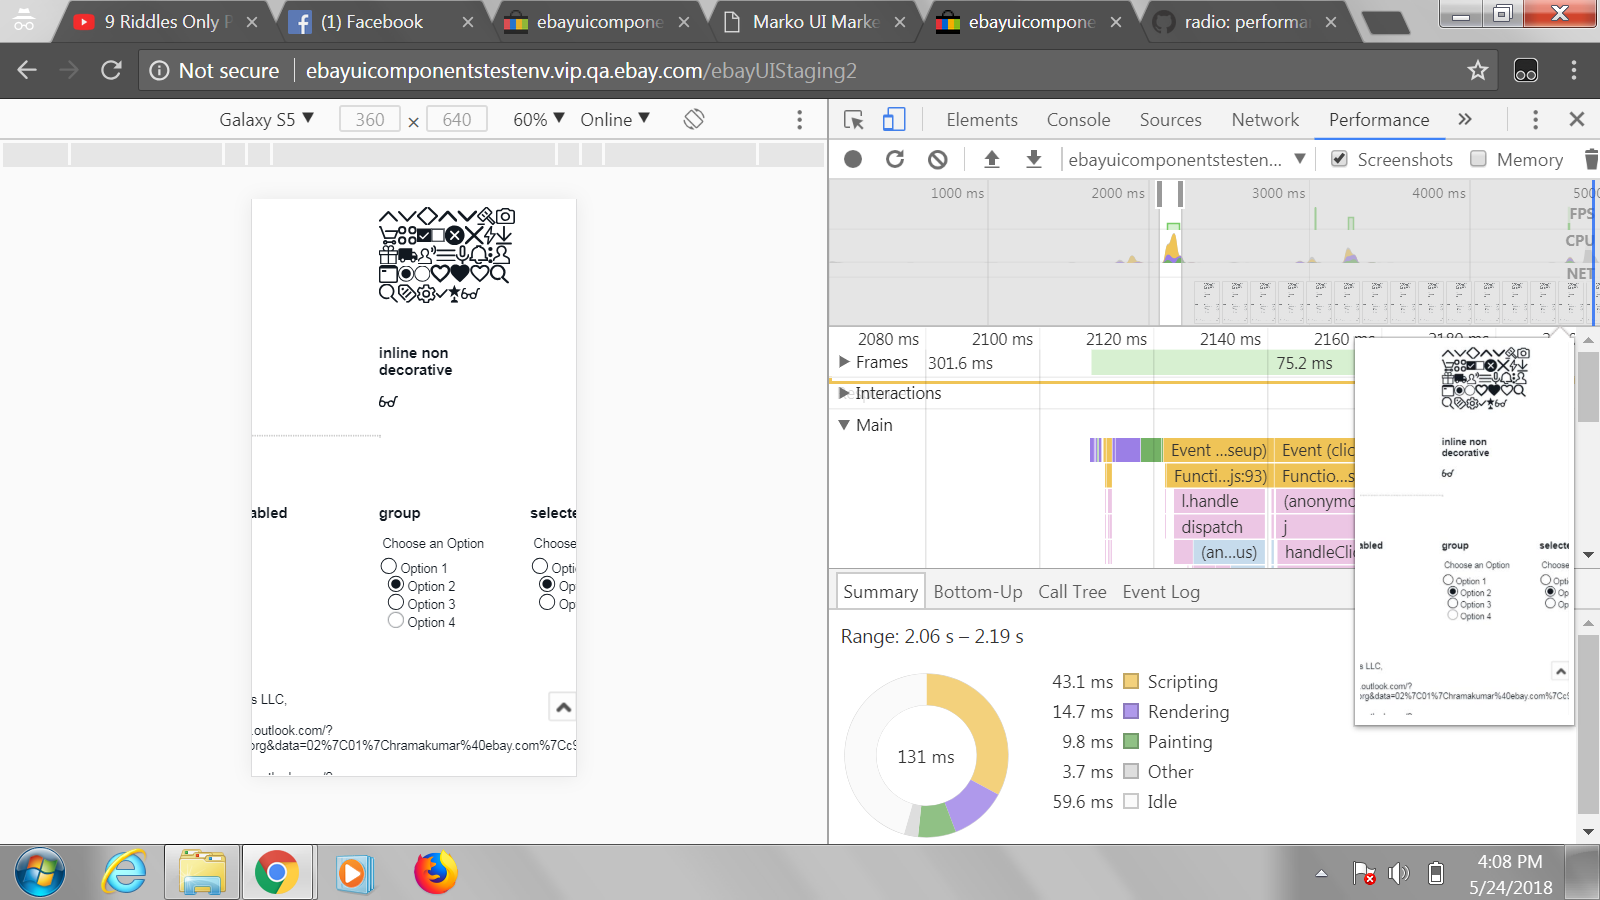
Task: Open the 60% zoom dropdown
Action: click(539, 119)
